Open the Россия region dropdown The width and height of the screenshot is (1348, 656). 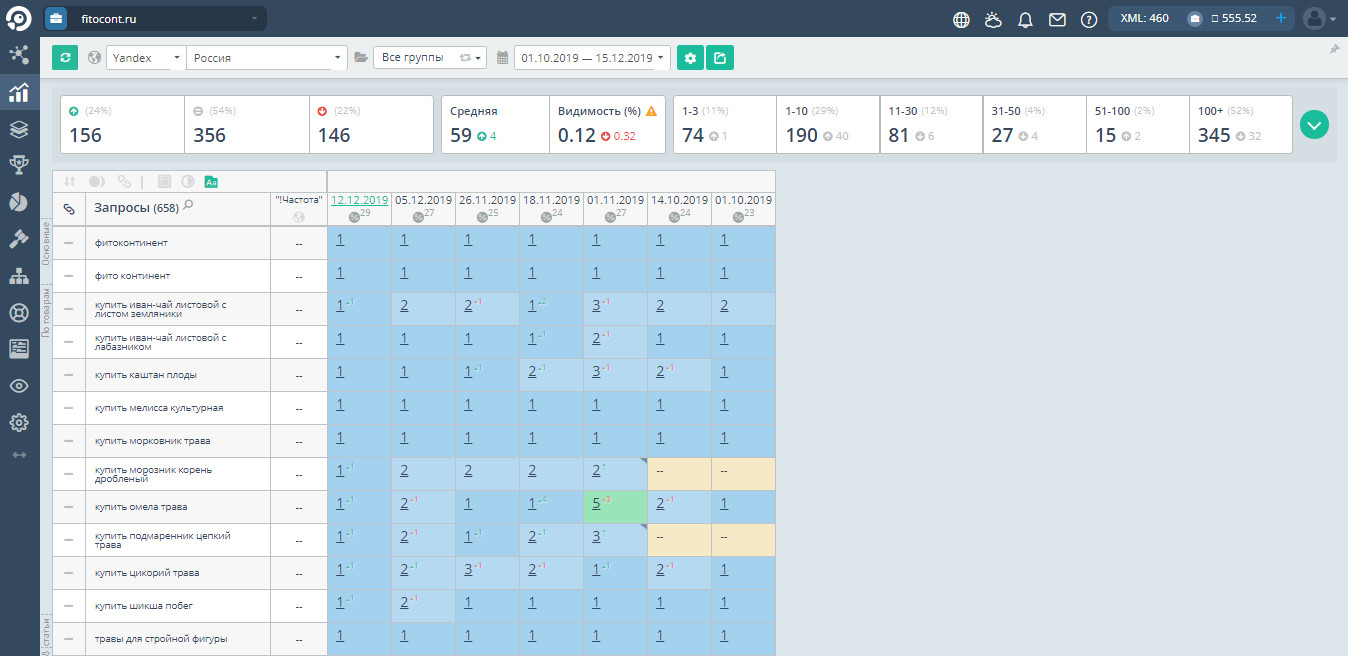266,58
